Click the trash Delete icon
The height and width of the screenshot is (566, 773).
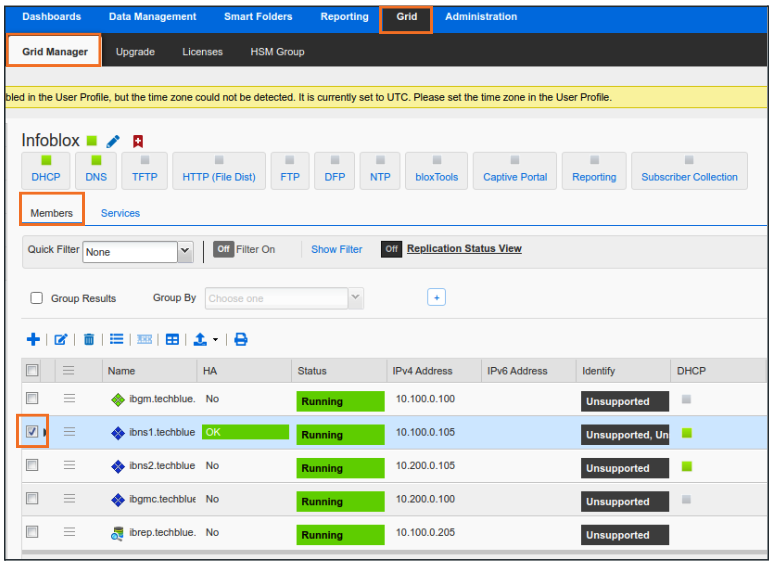[89, 340]
